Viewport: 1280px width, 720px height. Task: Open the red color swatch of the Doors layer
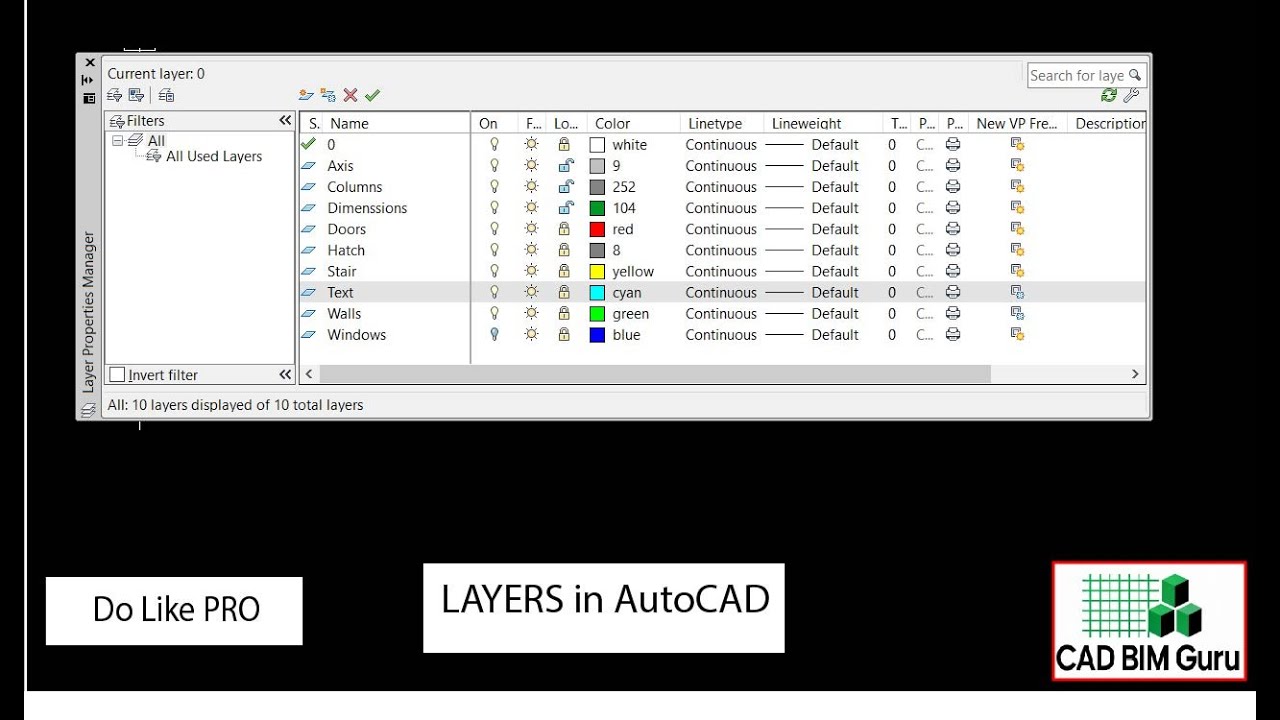[x=597, y=229]
